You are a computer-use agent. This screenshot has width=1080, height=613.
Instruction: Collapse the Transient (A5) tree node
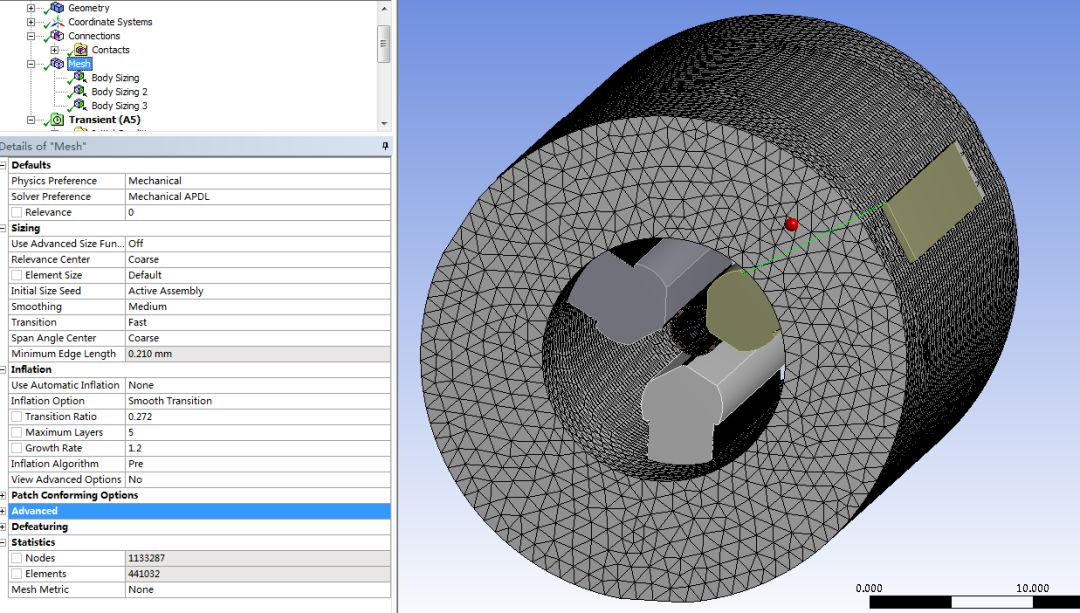(31, 120)
